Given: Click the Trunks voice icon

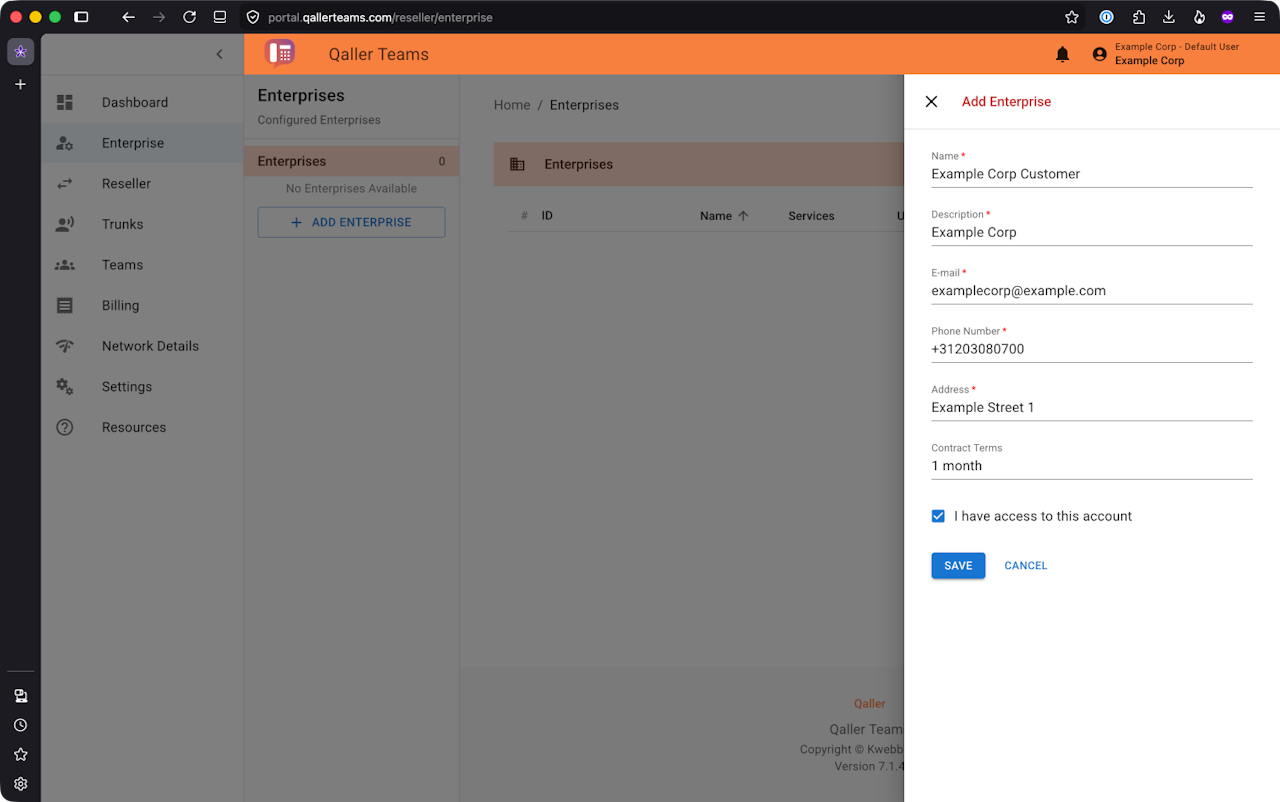Looking at the screenshot, I should coord(65,224).
